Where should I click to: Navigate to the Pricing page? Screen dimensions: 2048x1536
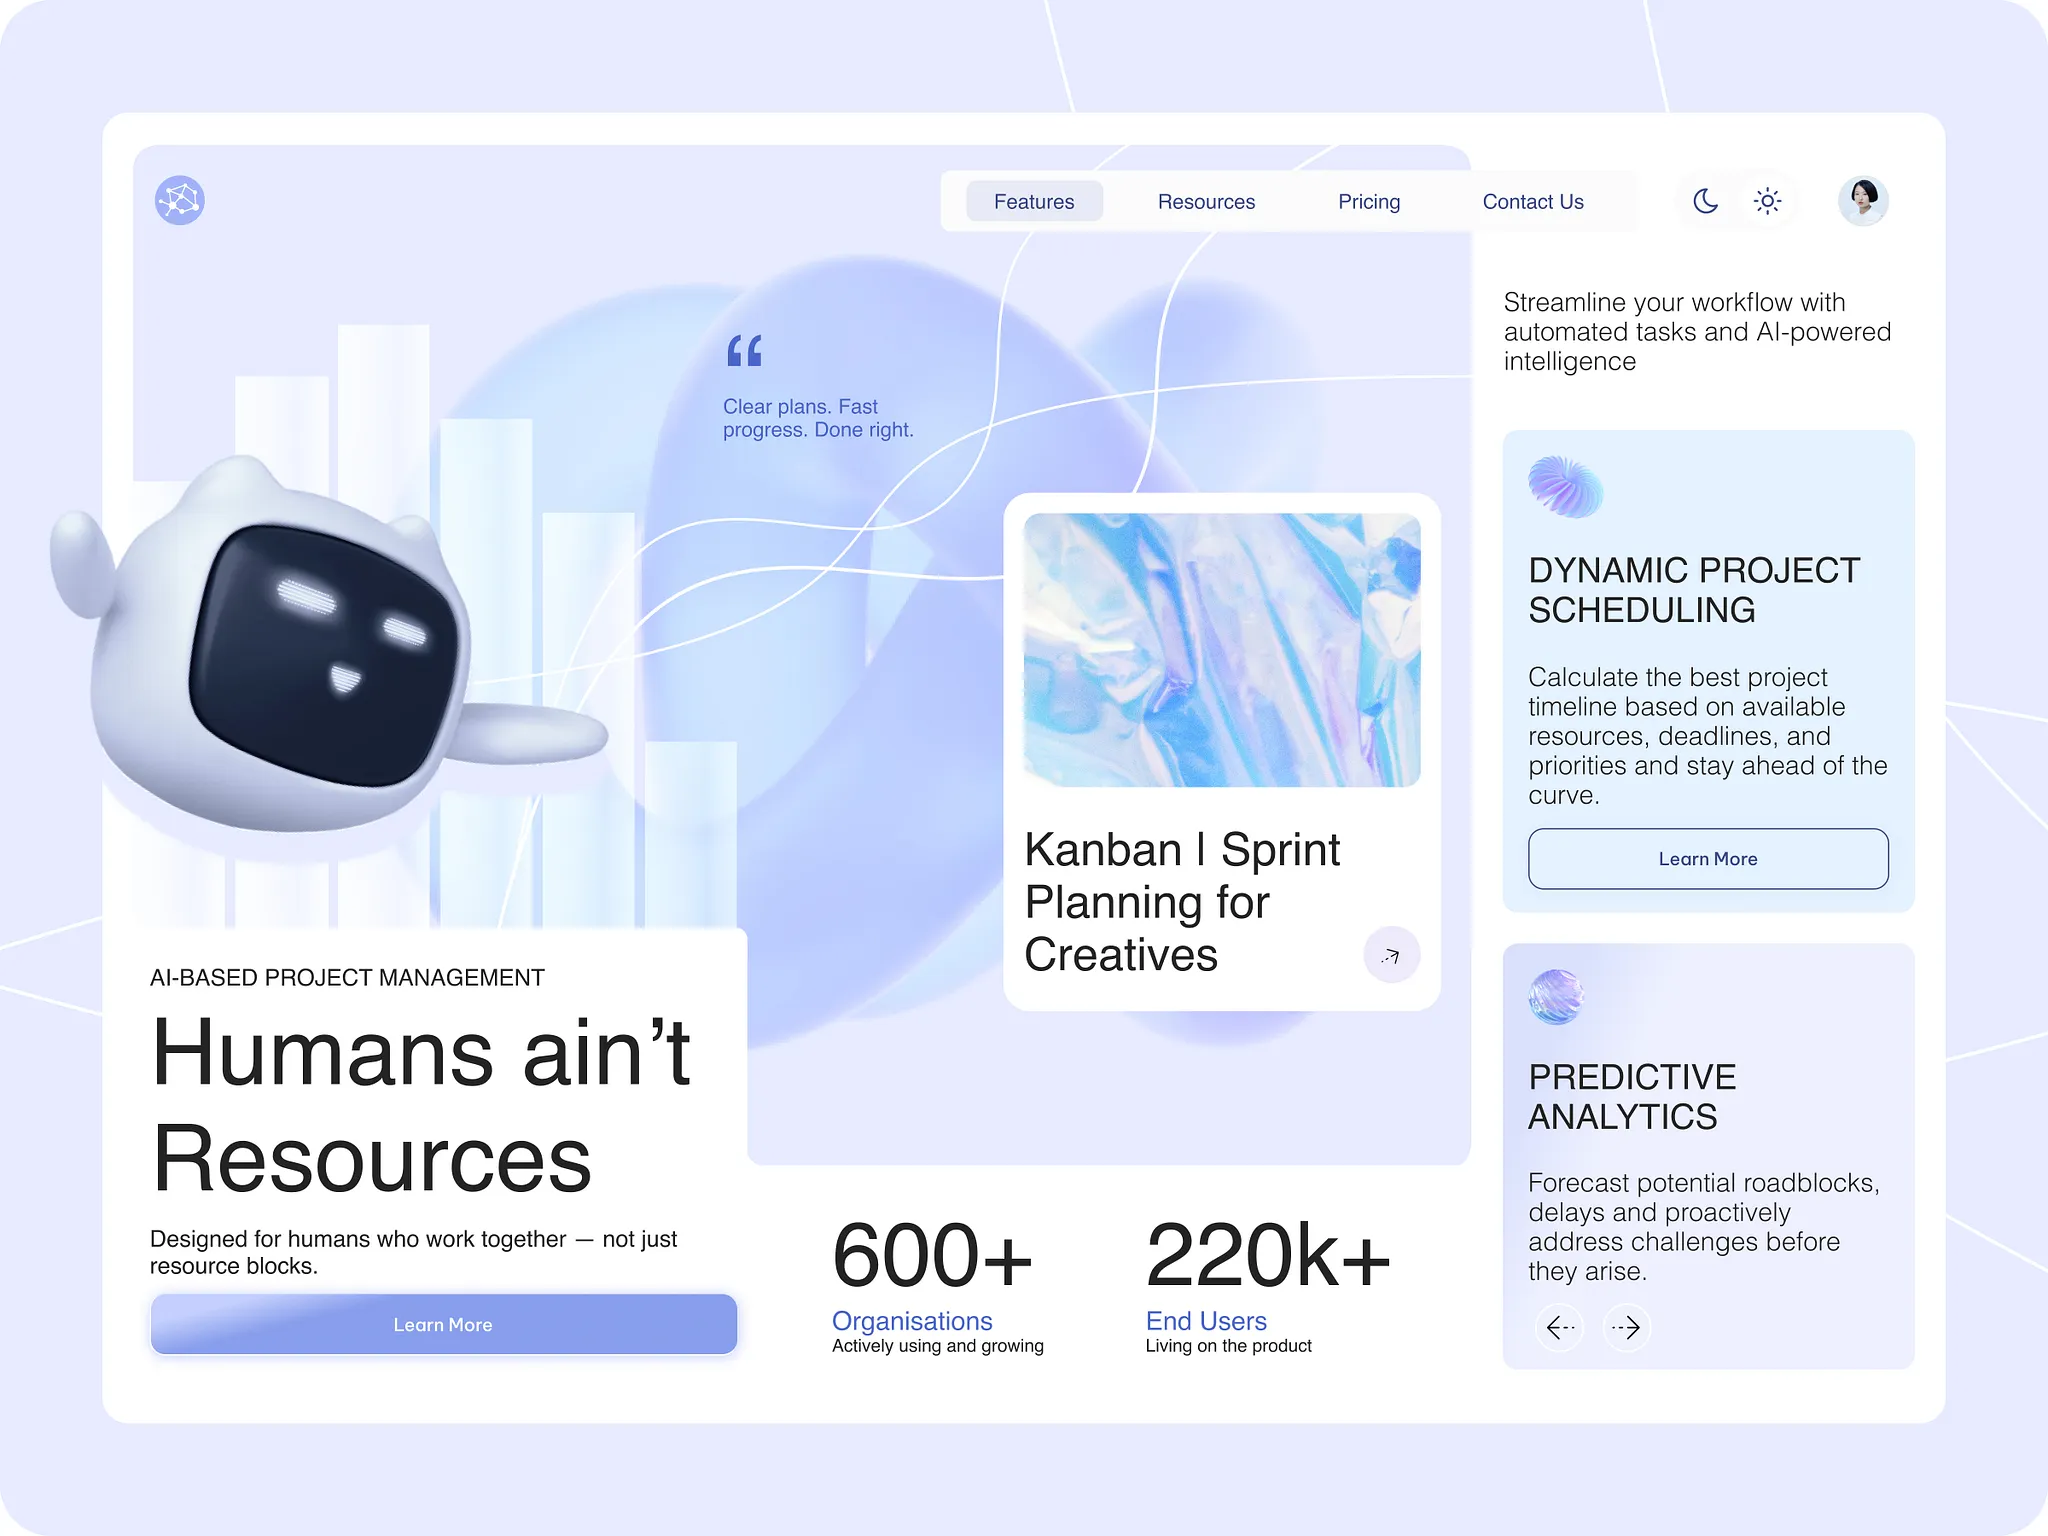click(x=1368, y=201)
